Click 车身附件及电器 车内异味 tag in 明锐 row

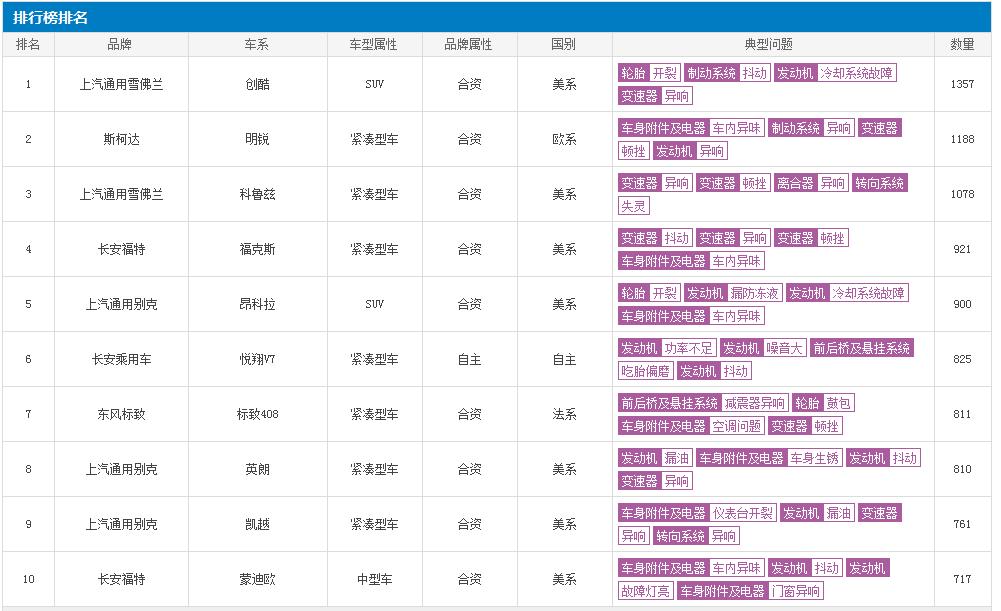tap(691, 128)
